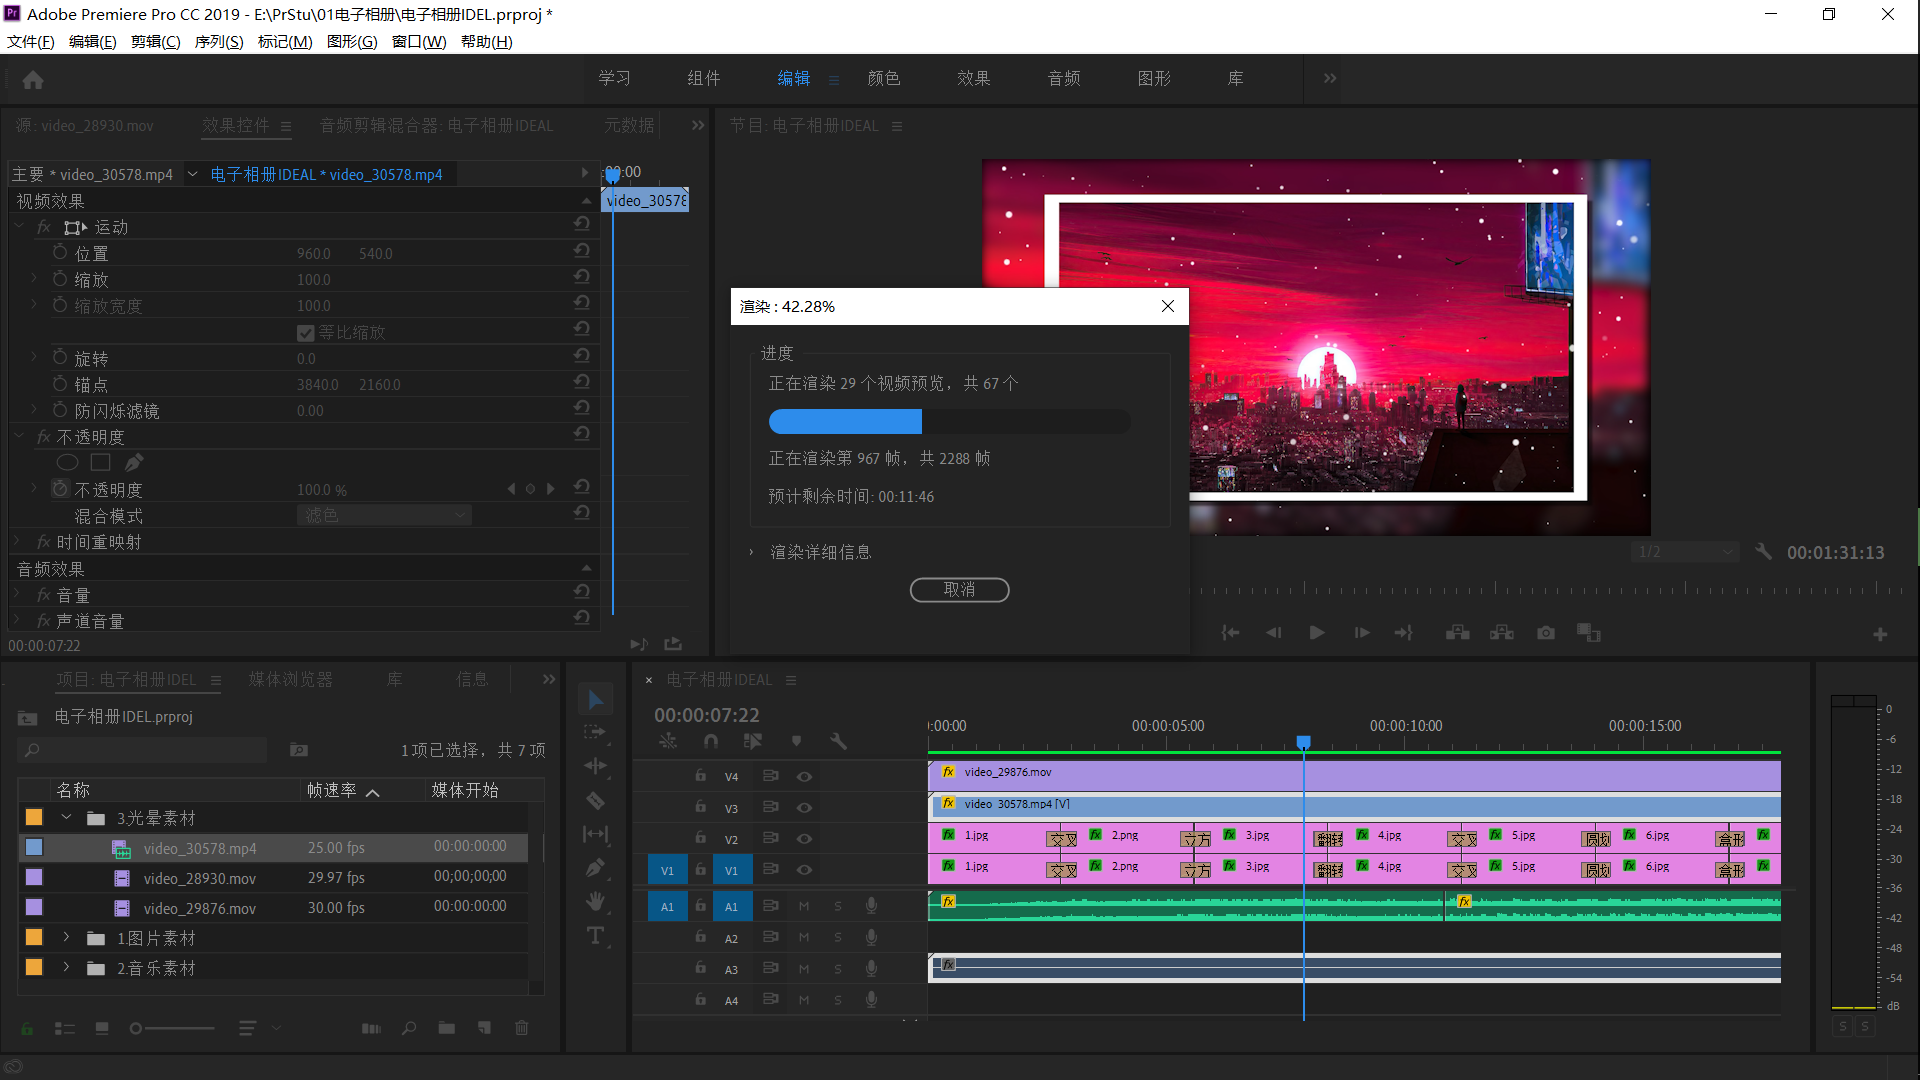The image size is (1920, 1080).
Task: Click the delete trash icon in project panel
Action: coord(522,1028)
